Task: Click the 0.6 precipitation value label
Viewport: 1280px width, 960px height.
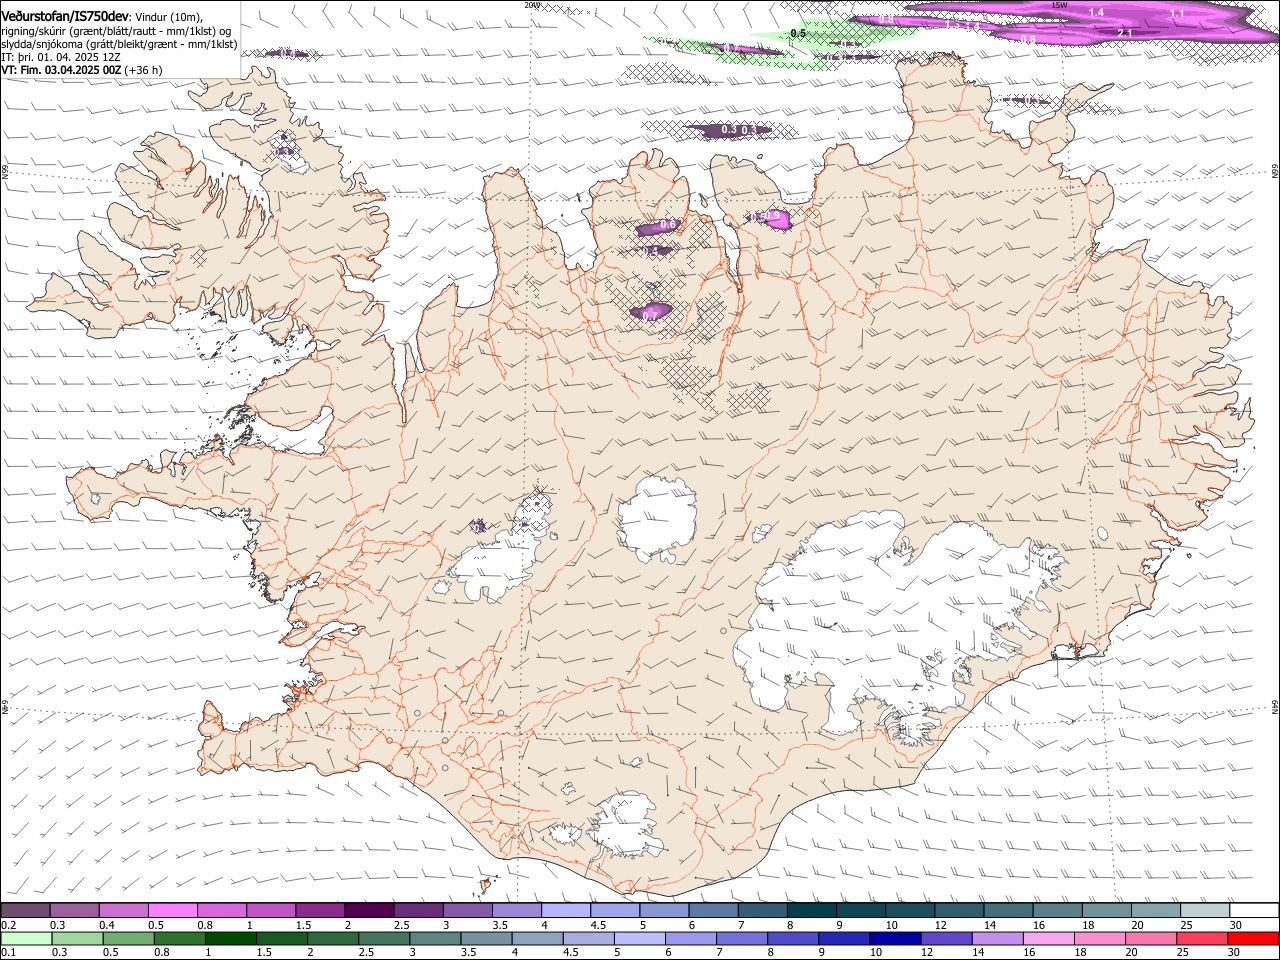Action: coord(668,225)
